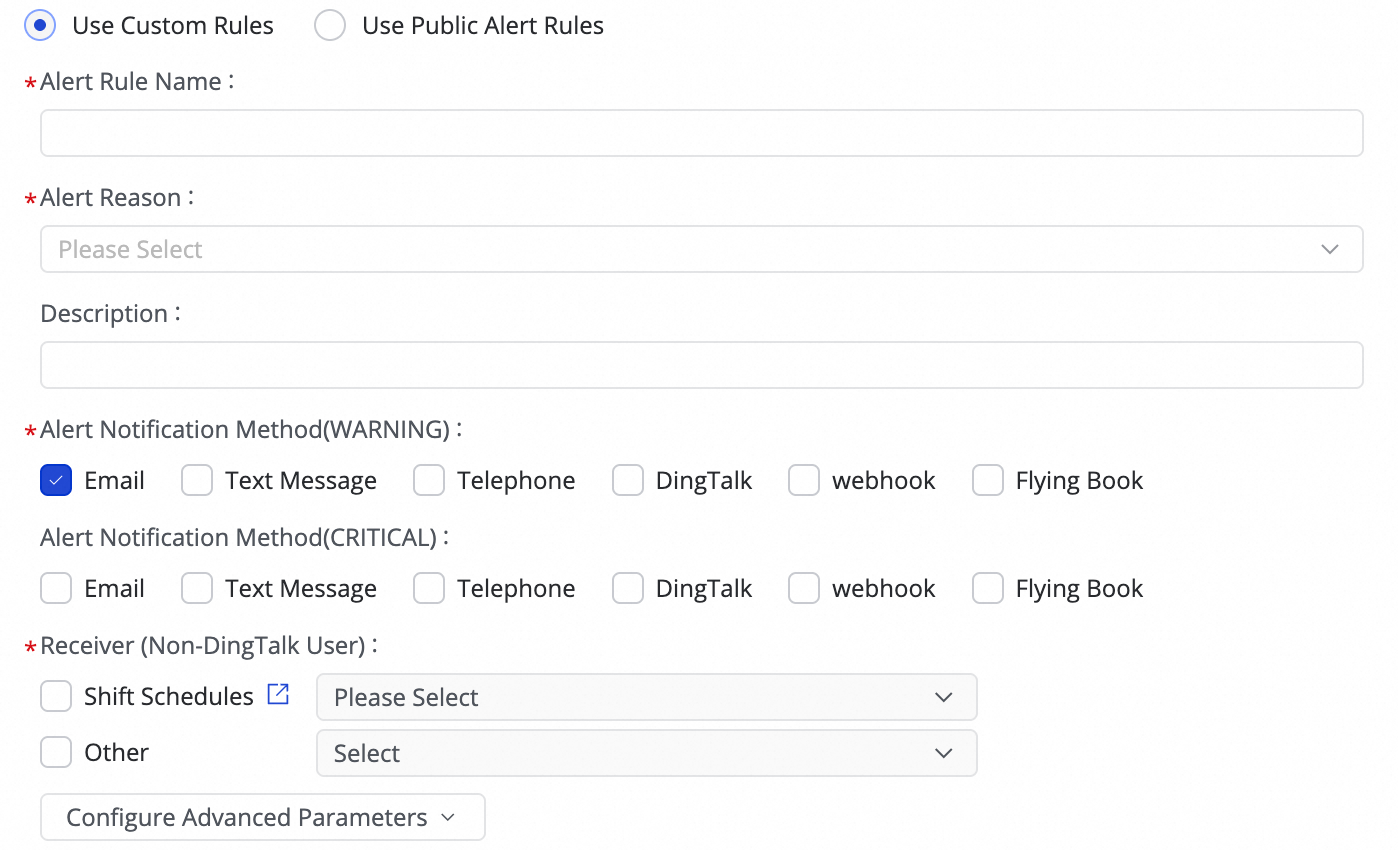1398x850 pixels.
Task: Open the Other receiver Select dropdown
Action: [x=646, y=753]
